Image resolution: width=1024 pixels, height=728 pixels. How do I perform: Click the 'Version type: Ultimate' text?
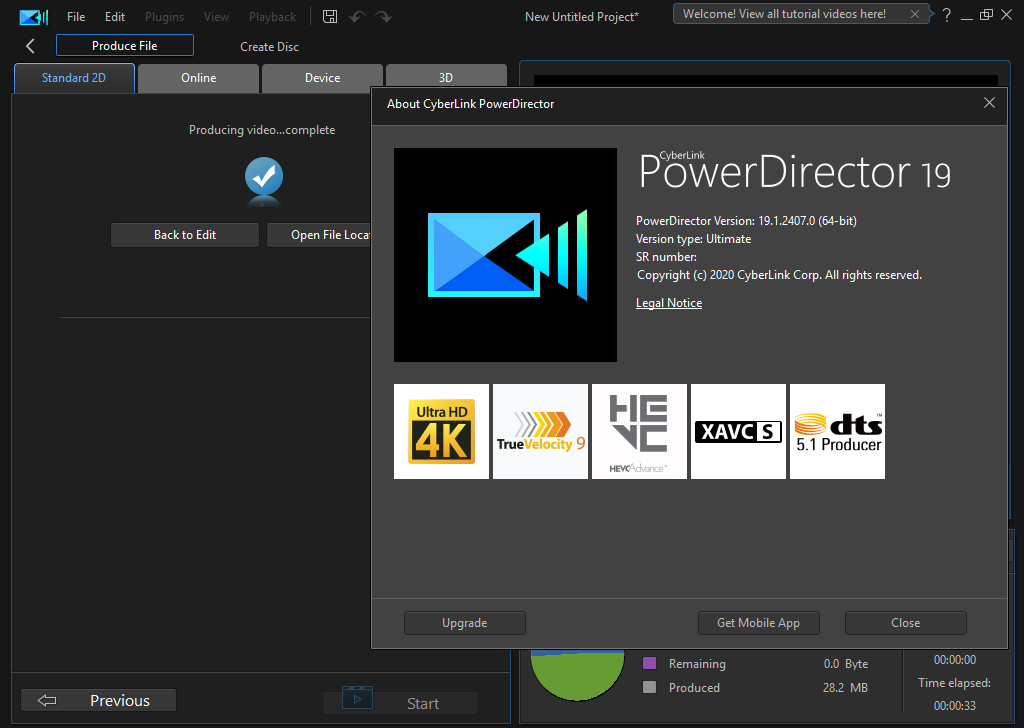tap(694, 239)
